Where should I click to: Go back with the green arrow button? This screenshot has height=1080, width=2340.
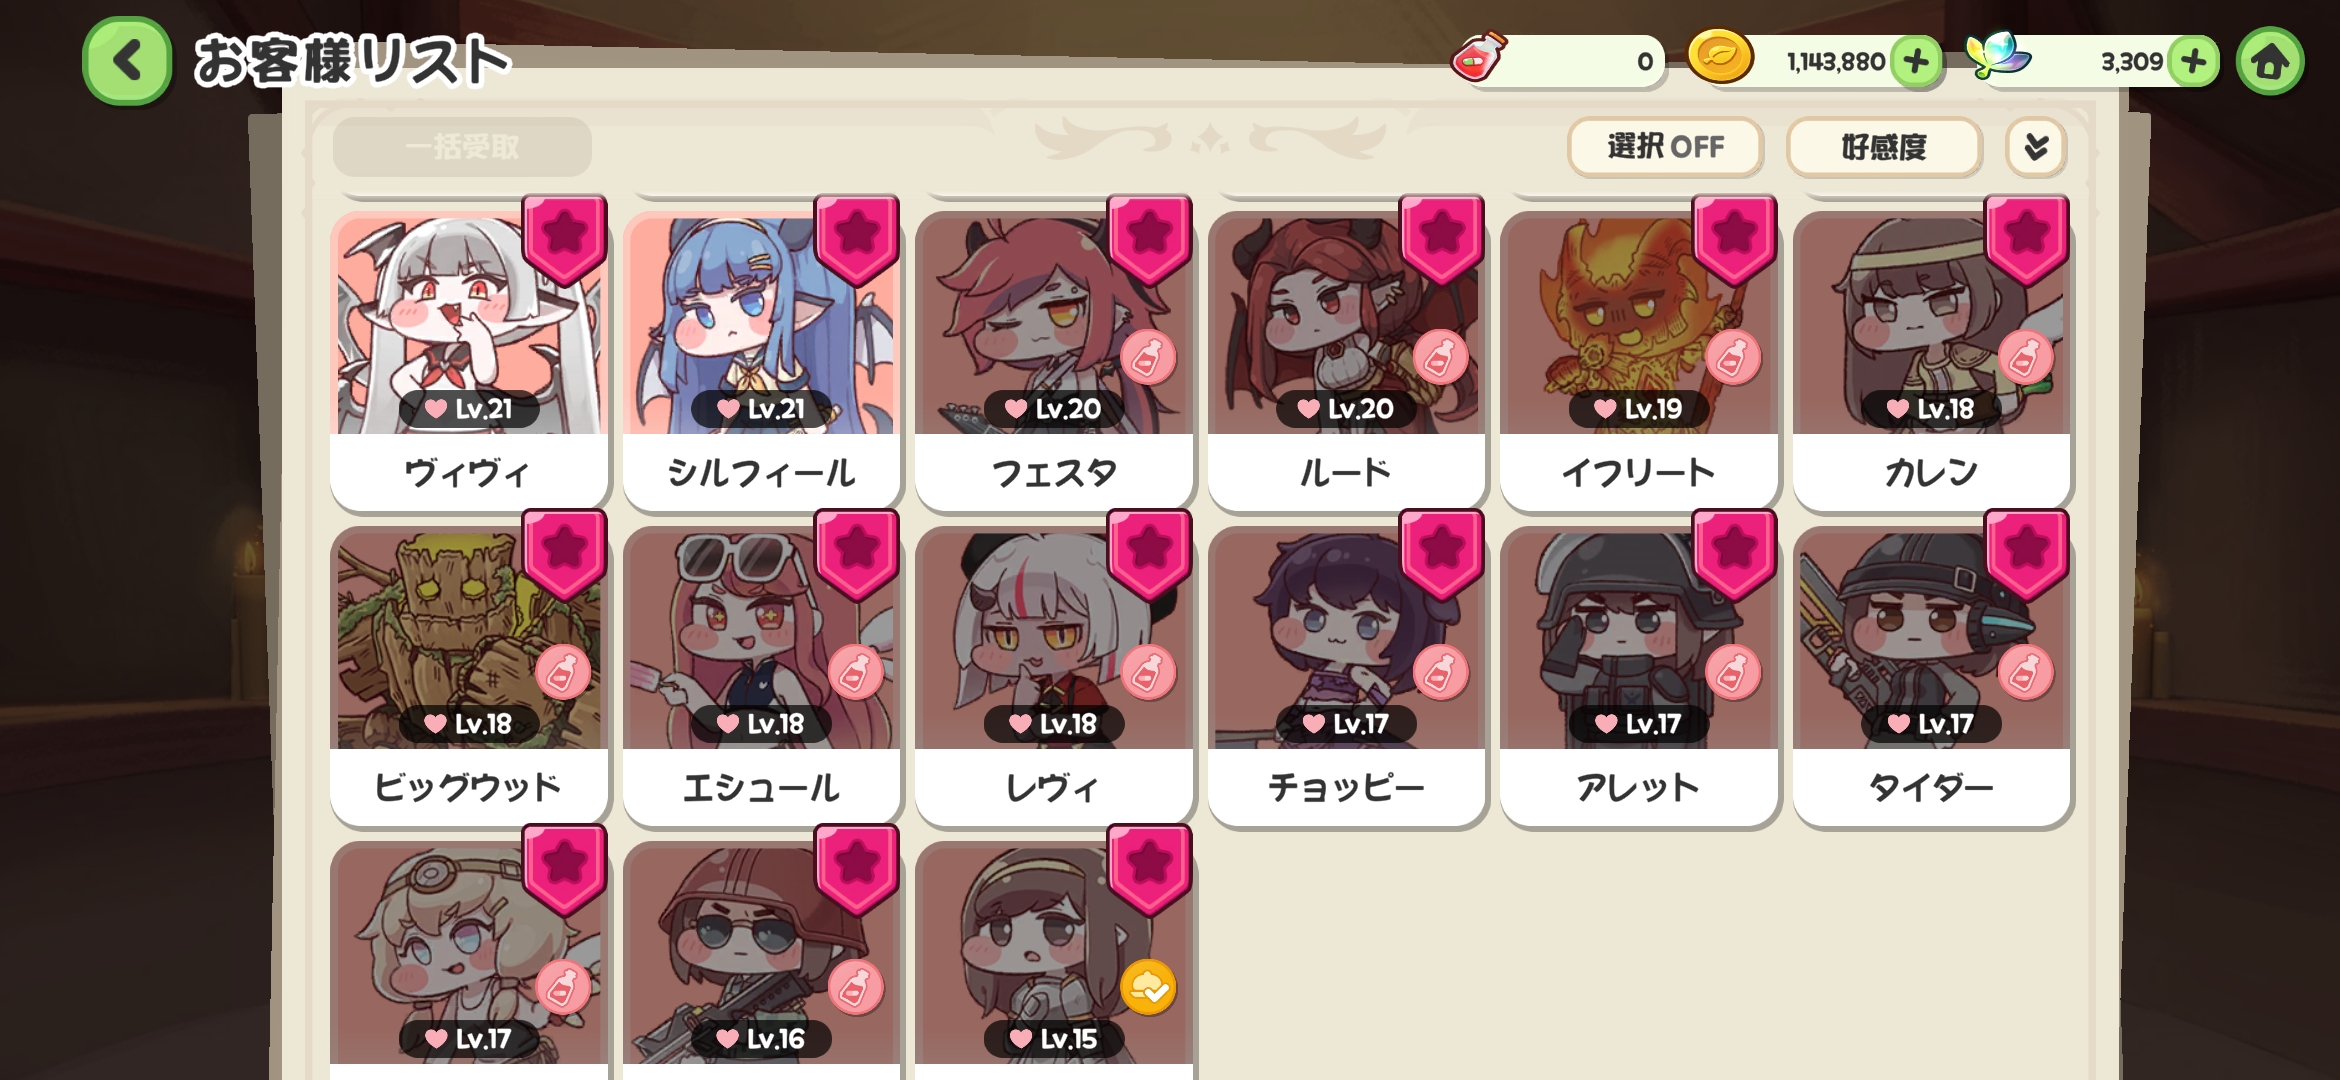pos(127,61)
